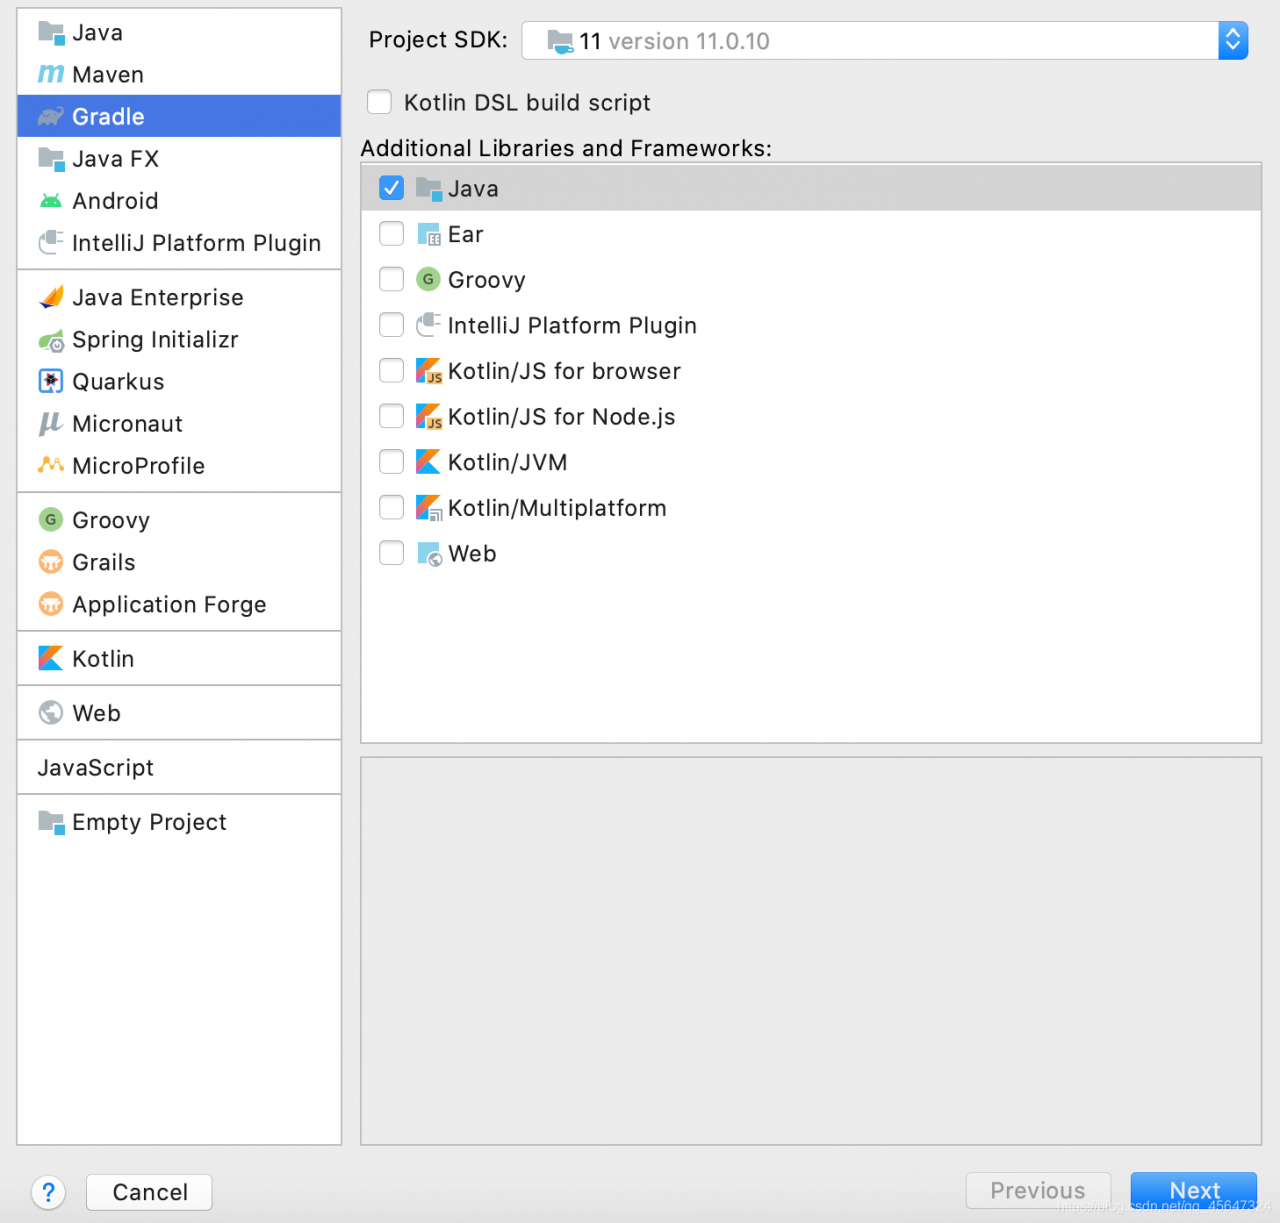Viewport: 1280px width, 1223px height.
Task: Select Micronaut project type label
Action: coord(127,424)
